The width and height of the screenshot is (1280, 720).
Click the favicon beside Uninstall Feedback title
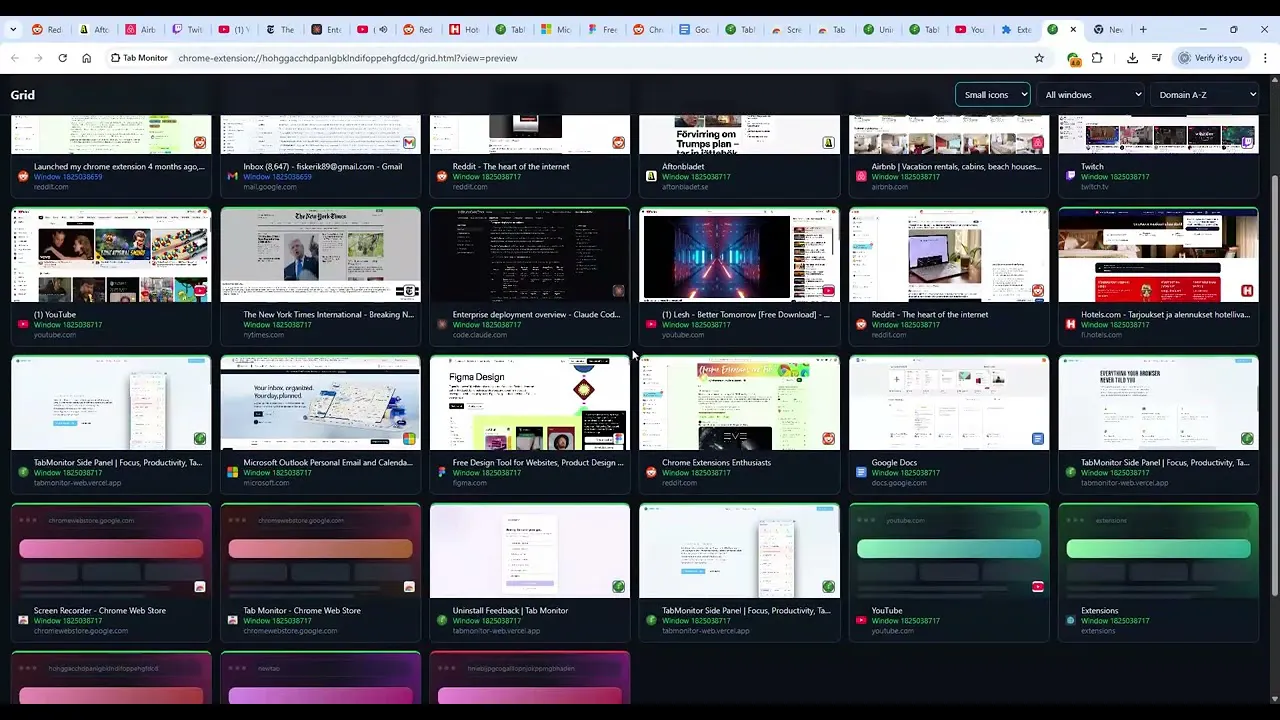(x=442, y=621)
